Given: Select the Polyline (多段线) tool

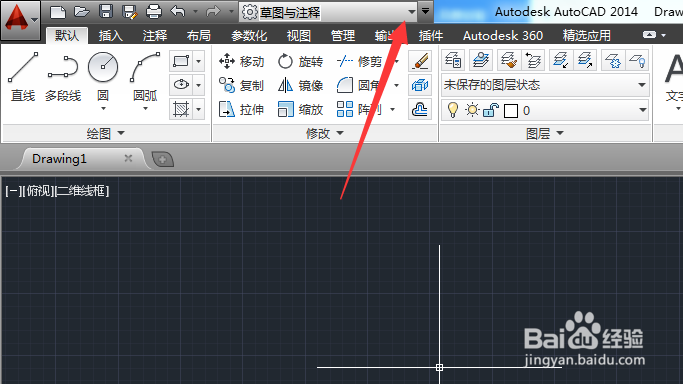Looking at the screenshot, I should (x=63, y=77).
